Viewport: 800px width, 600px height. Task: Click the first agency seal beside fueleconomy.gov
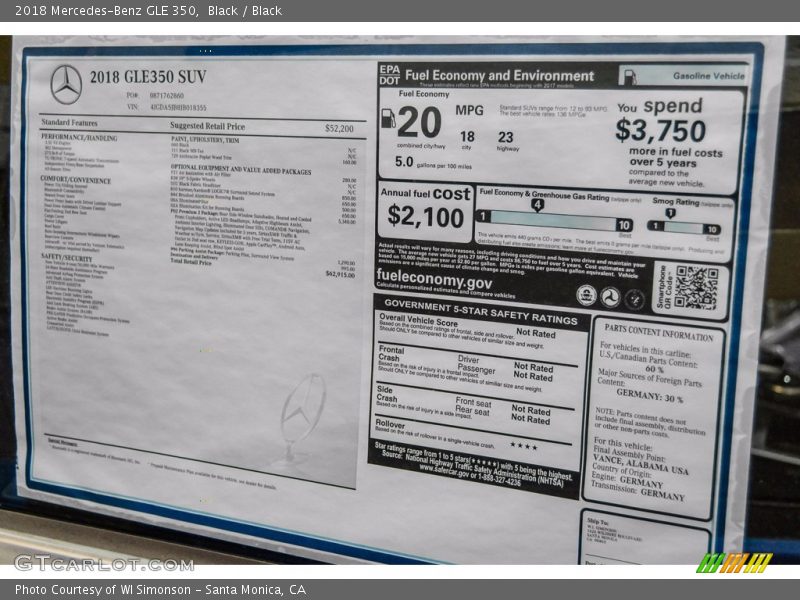pyautogui.click(x=587, y=295)
